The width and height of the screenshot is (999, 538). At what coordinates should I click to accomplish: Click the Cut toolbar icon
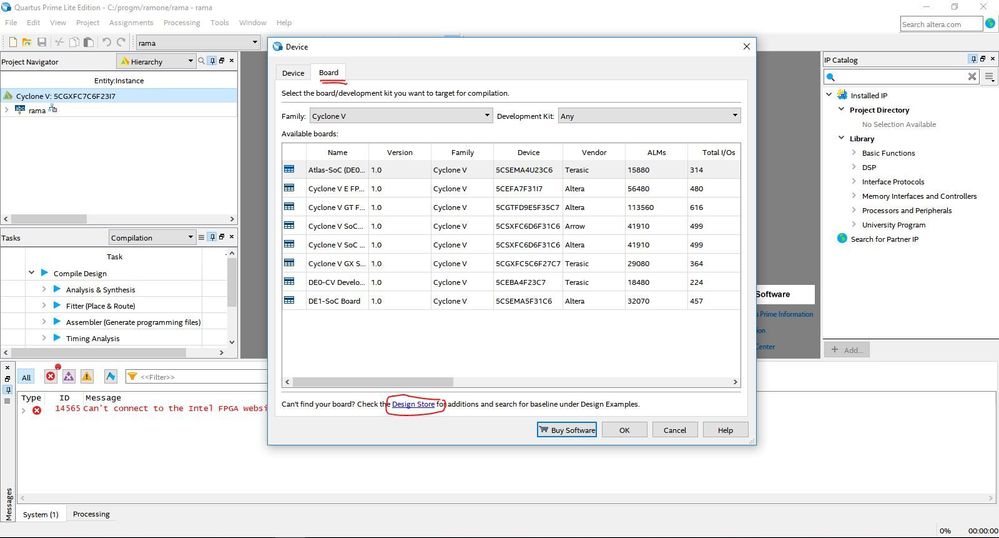[x=59, y=42]
